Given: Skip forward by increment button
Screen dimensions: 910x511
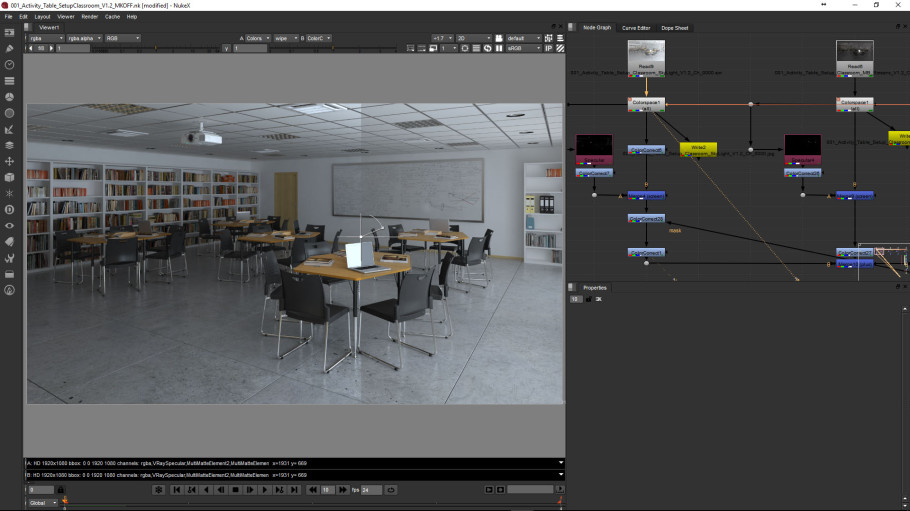Looking at the screenshot, I should coord(343,490).
